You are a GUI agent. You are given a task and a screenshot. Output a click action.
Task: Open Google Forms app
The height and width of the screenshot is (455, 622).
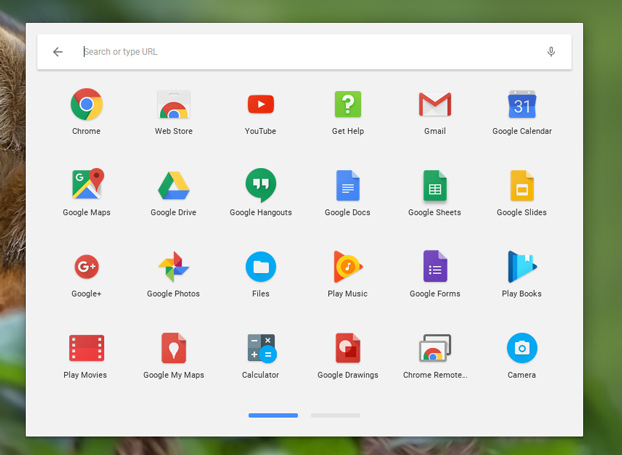point(435,266)
